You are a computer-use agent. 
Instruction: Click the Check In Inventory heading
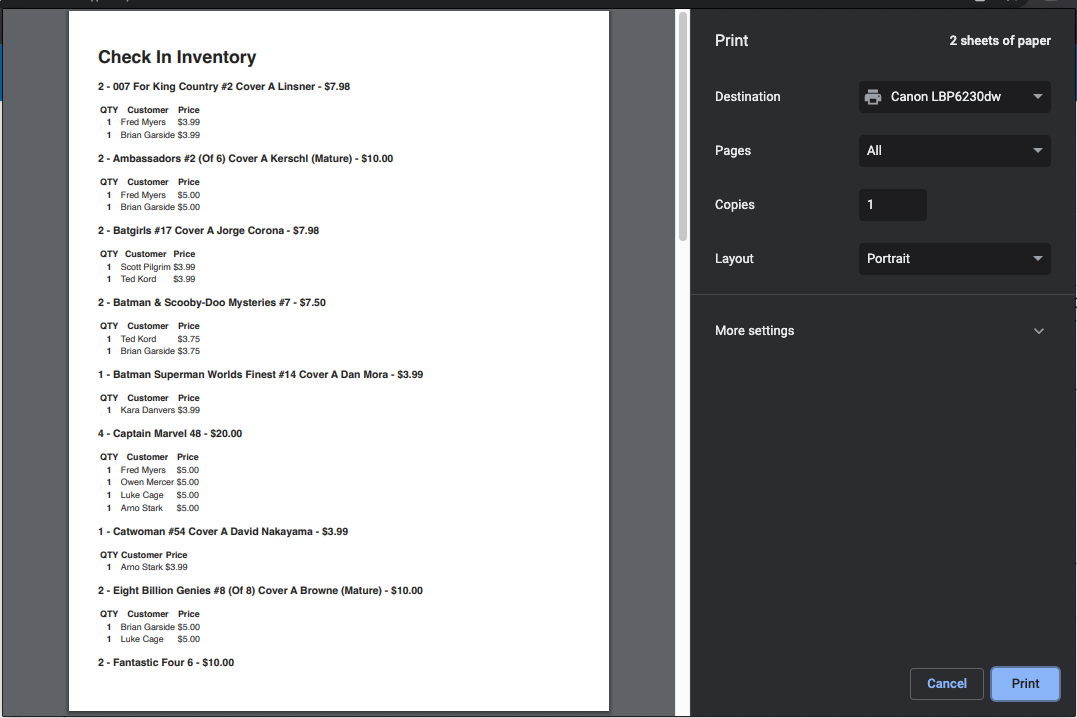click(177, 57)
